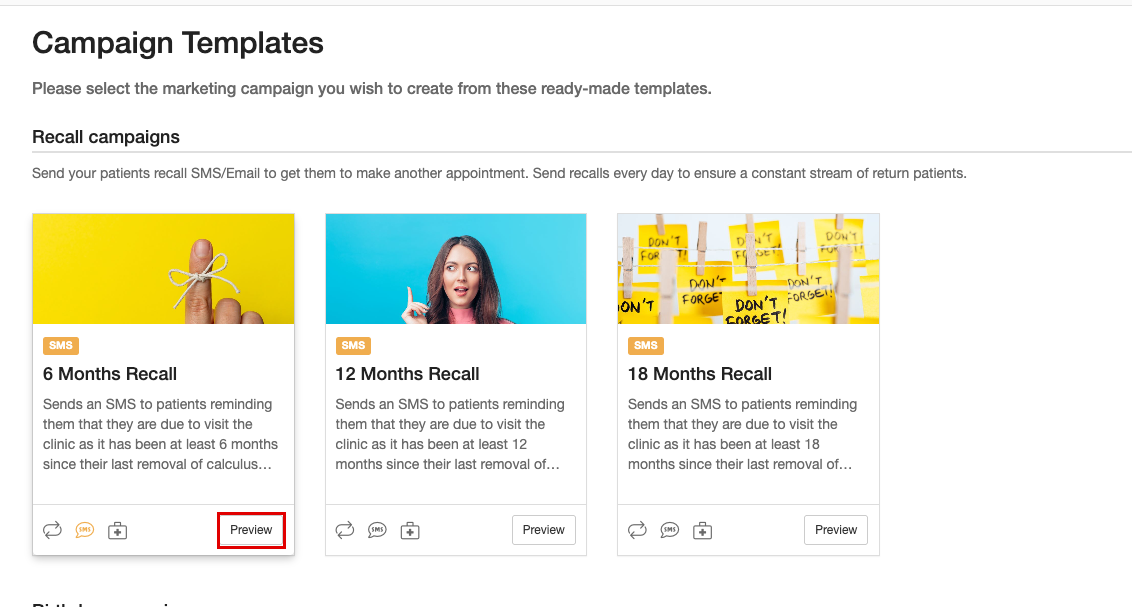Click the SMS badge on 18 Months Recall
The image size is (1132, 607).
[x=645, y=346]
